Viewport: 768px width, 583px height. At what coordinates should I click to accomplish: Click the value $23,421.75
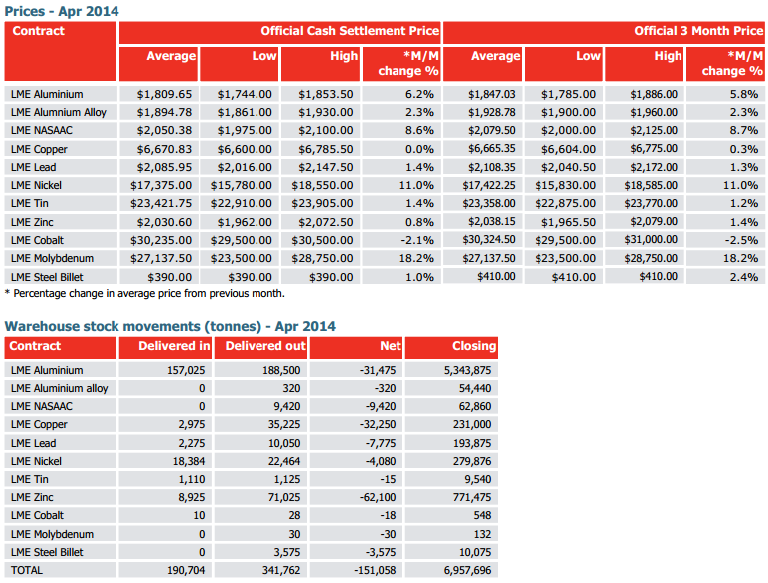pyautogui.click(x=161, y=203)
